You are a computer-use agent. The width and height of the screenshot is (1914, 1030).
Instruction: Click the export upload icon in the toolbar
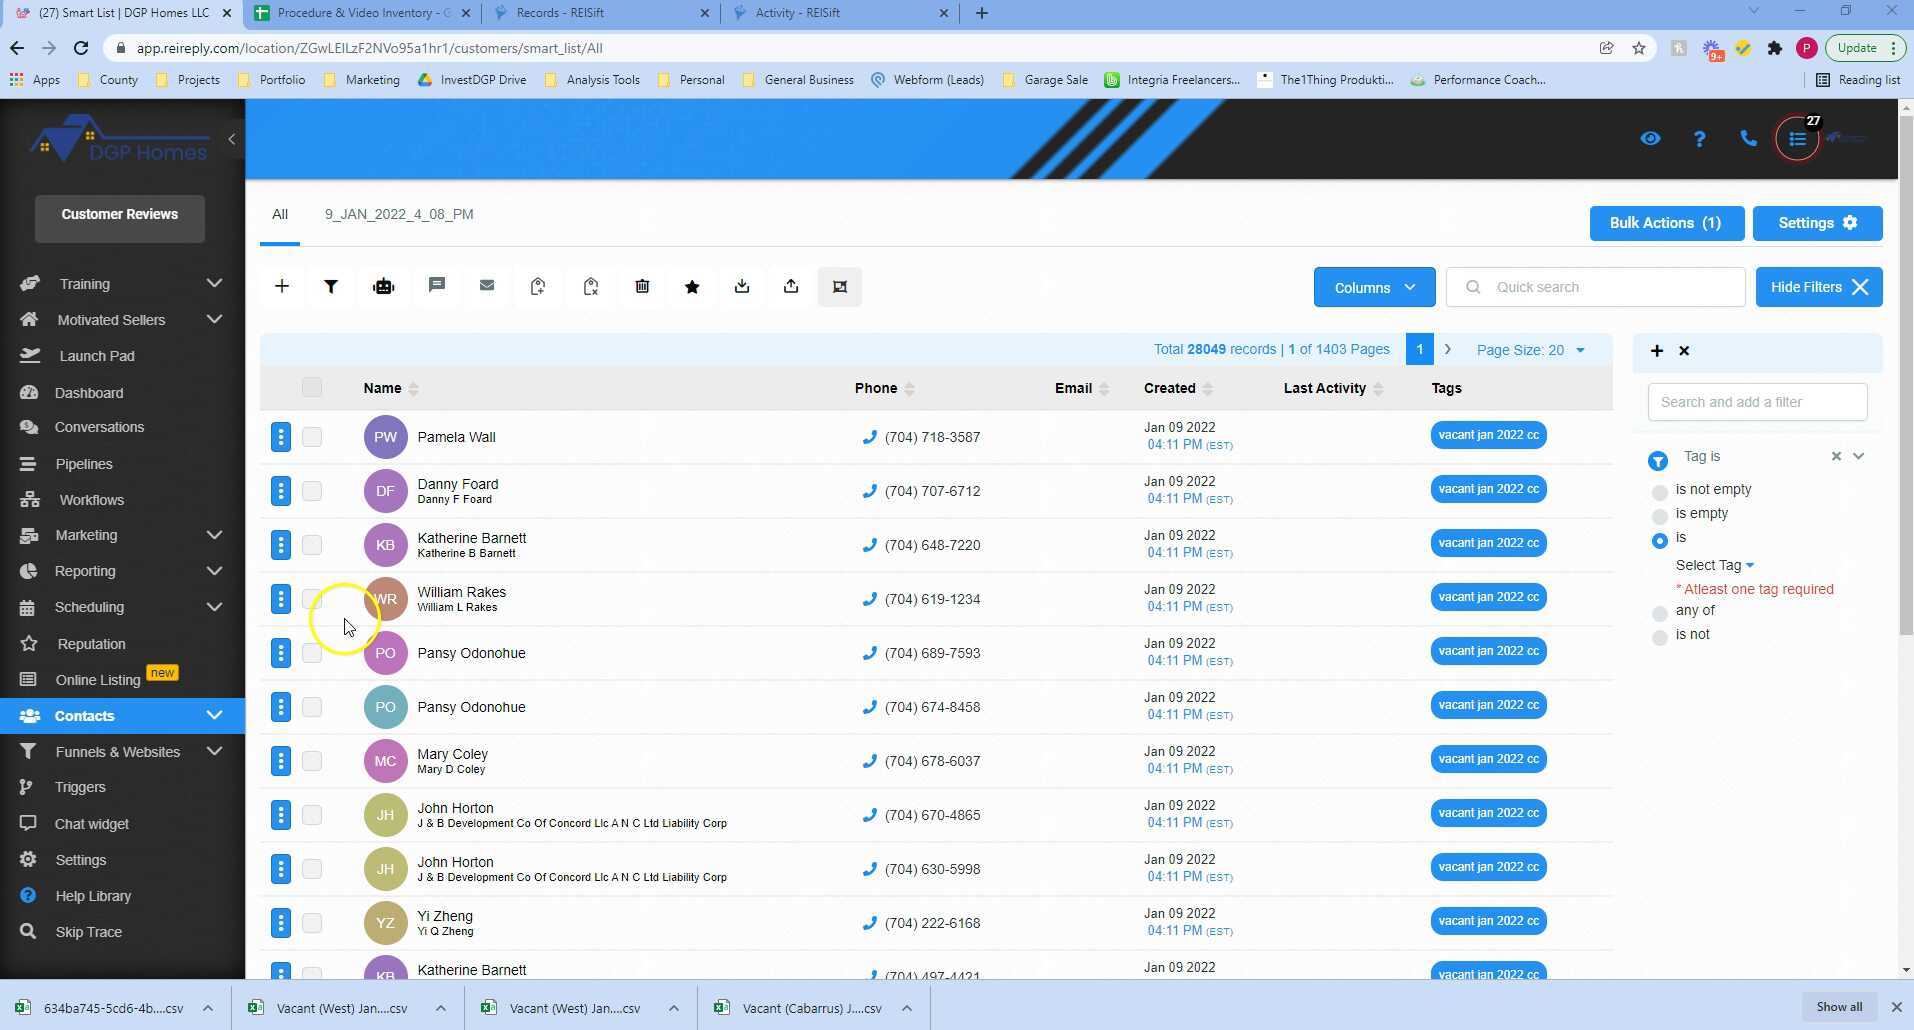click(x=790, y=286)
